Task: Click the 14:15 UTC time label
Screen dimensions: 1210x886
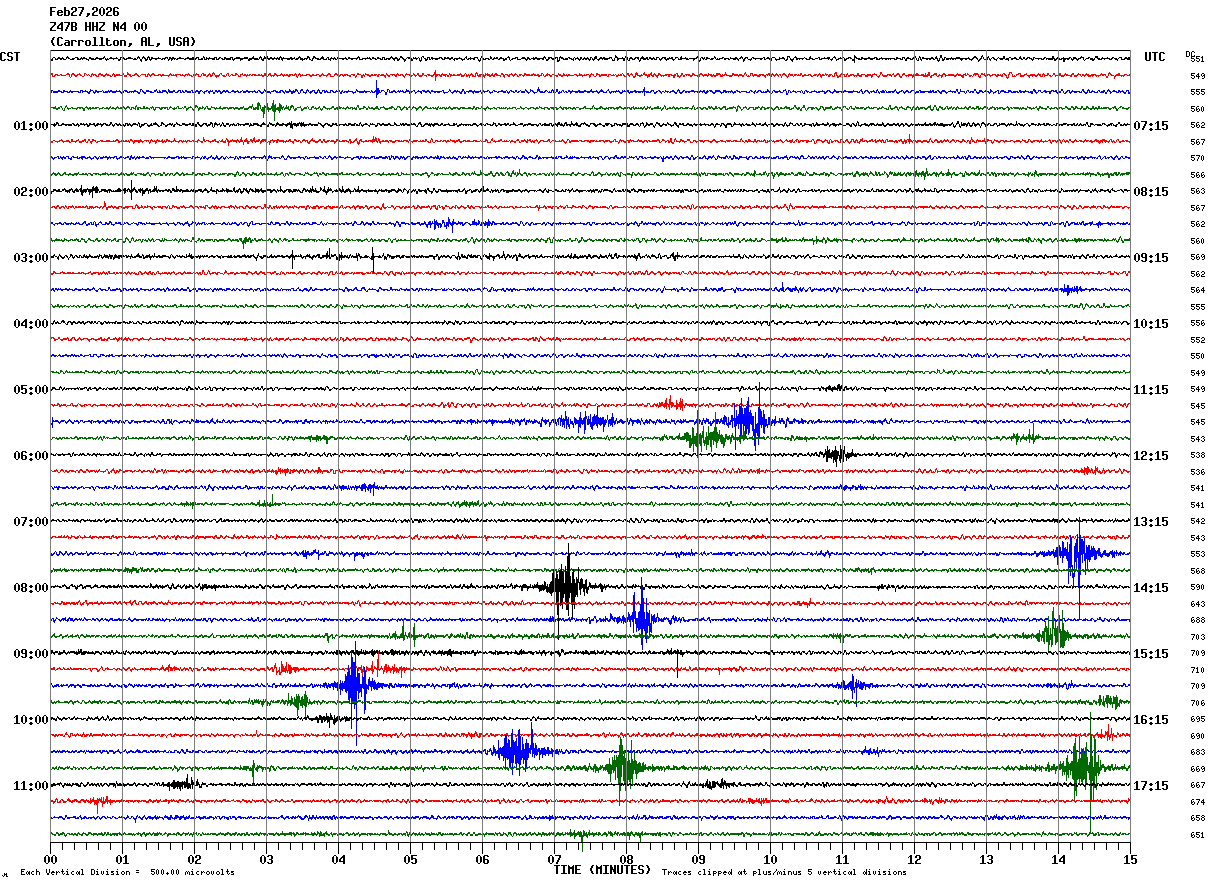Action: point(1151,588)
